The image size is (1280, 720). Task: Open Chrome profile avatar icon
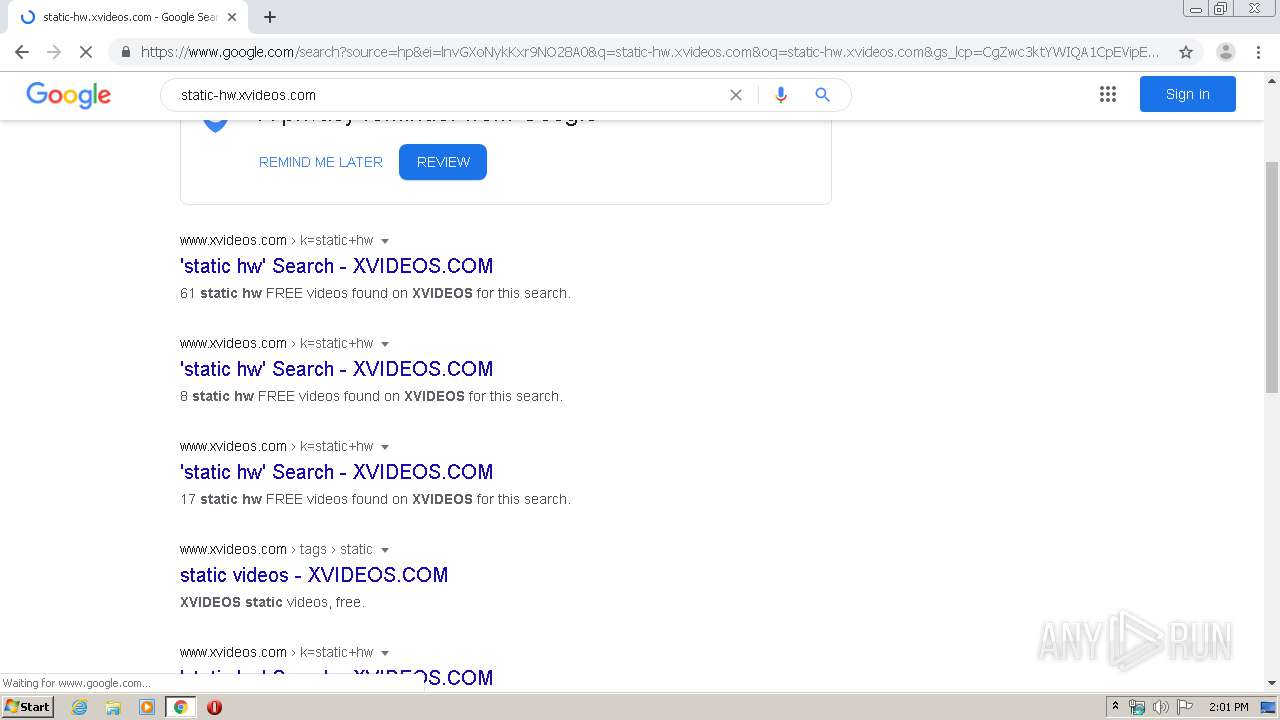pos(1225,52)
